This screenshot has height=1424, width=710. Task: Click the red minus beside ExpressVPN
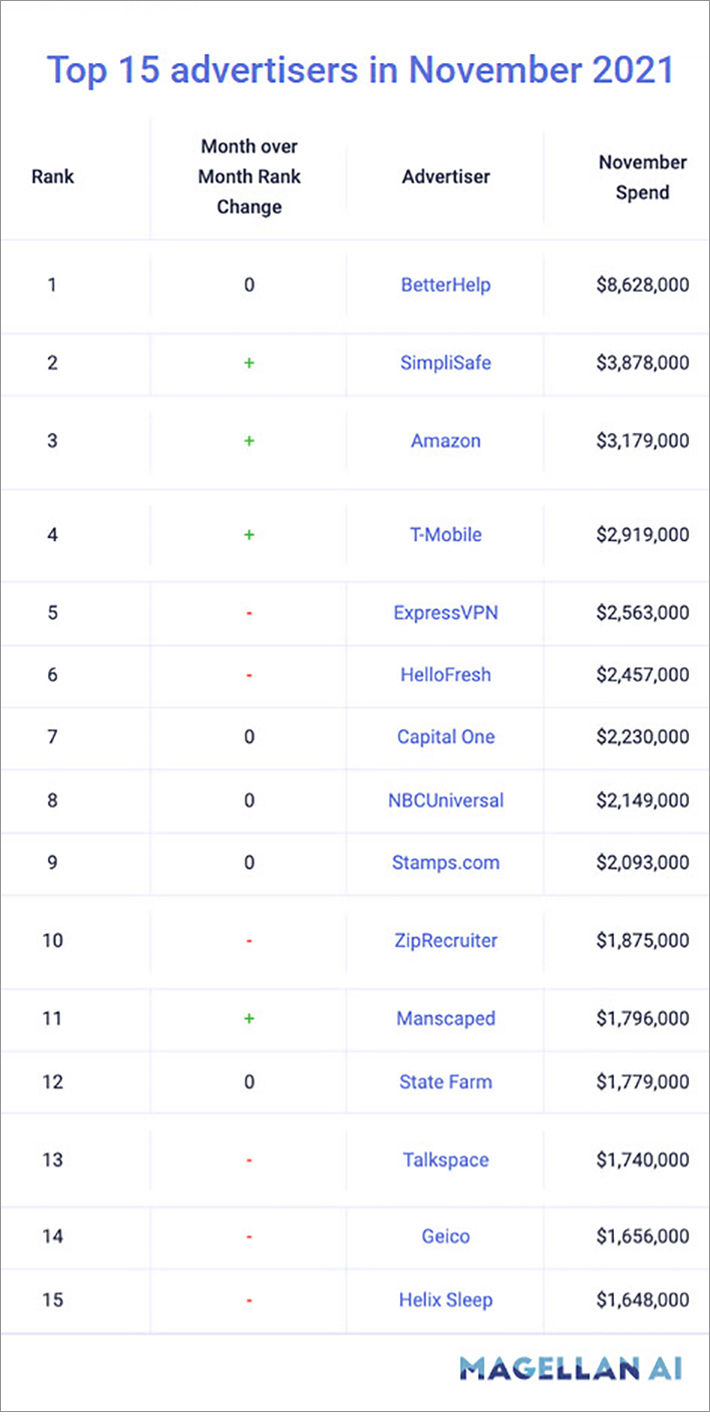pos(249,613)
